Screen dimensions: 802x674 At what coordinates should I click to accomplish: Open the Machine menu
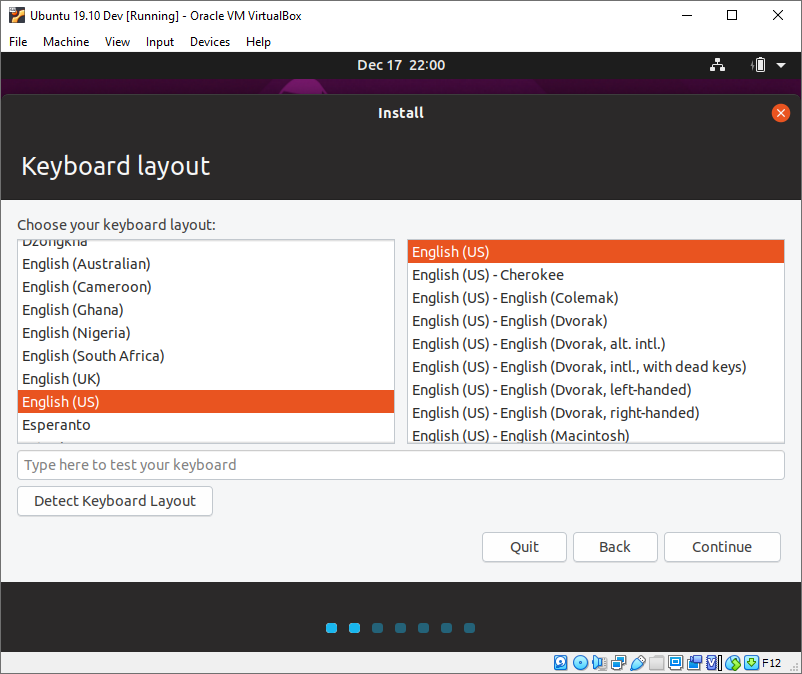(66, 42)
